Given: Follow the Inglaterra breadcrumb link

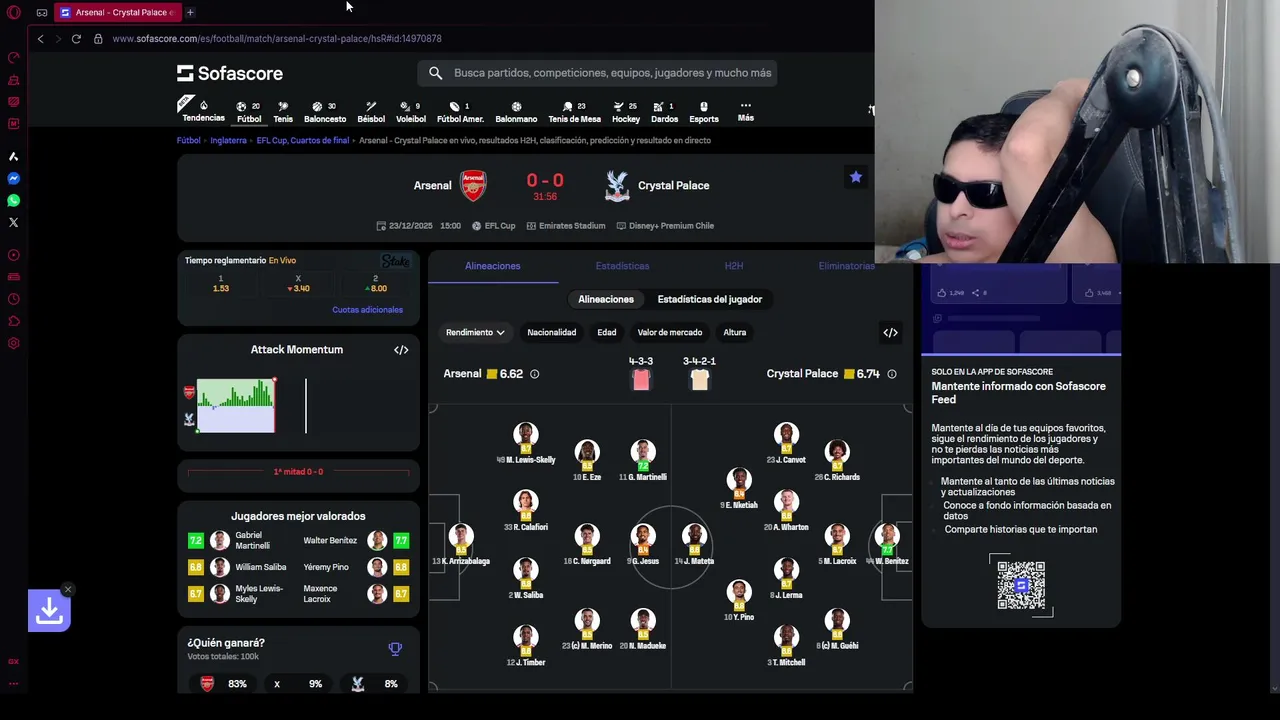Looking at the screenshot, I should tap(228, 141).
